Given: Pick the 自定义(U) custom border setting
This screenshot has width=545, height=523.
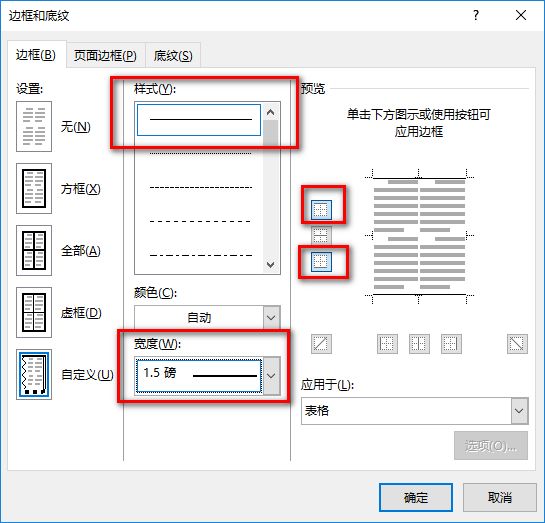Looking at the screenshot, I should tap(34, 375).
